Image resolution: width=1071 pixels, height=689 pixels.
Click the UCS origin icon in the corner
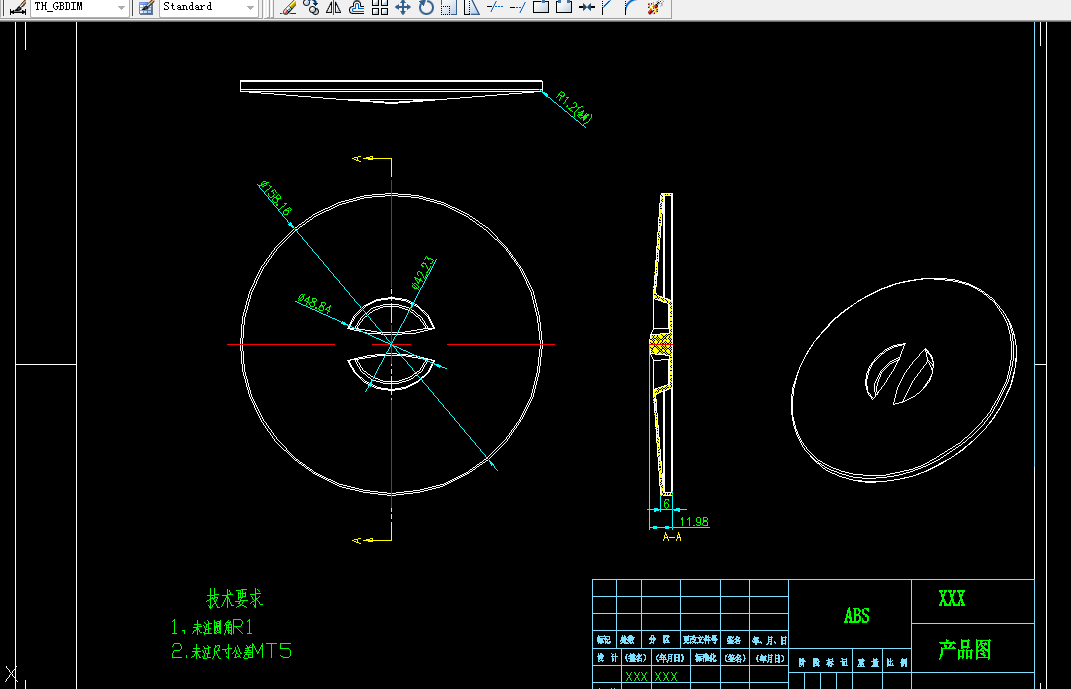click(10, 676)
